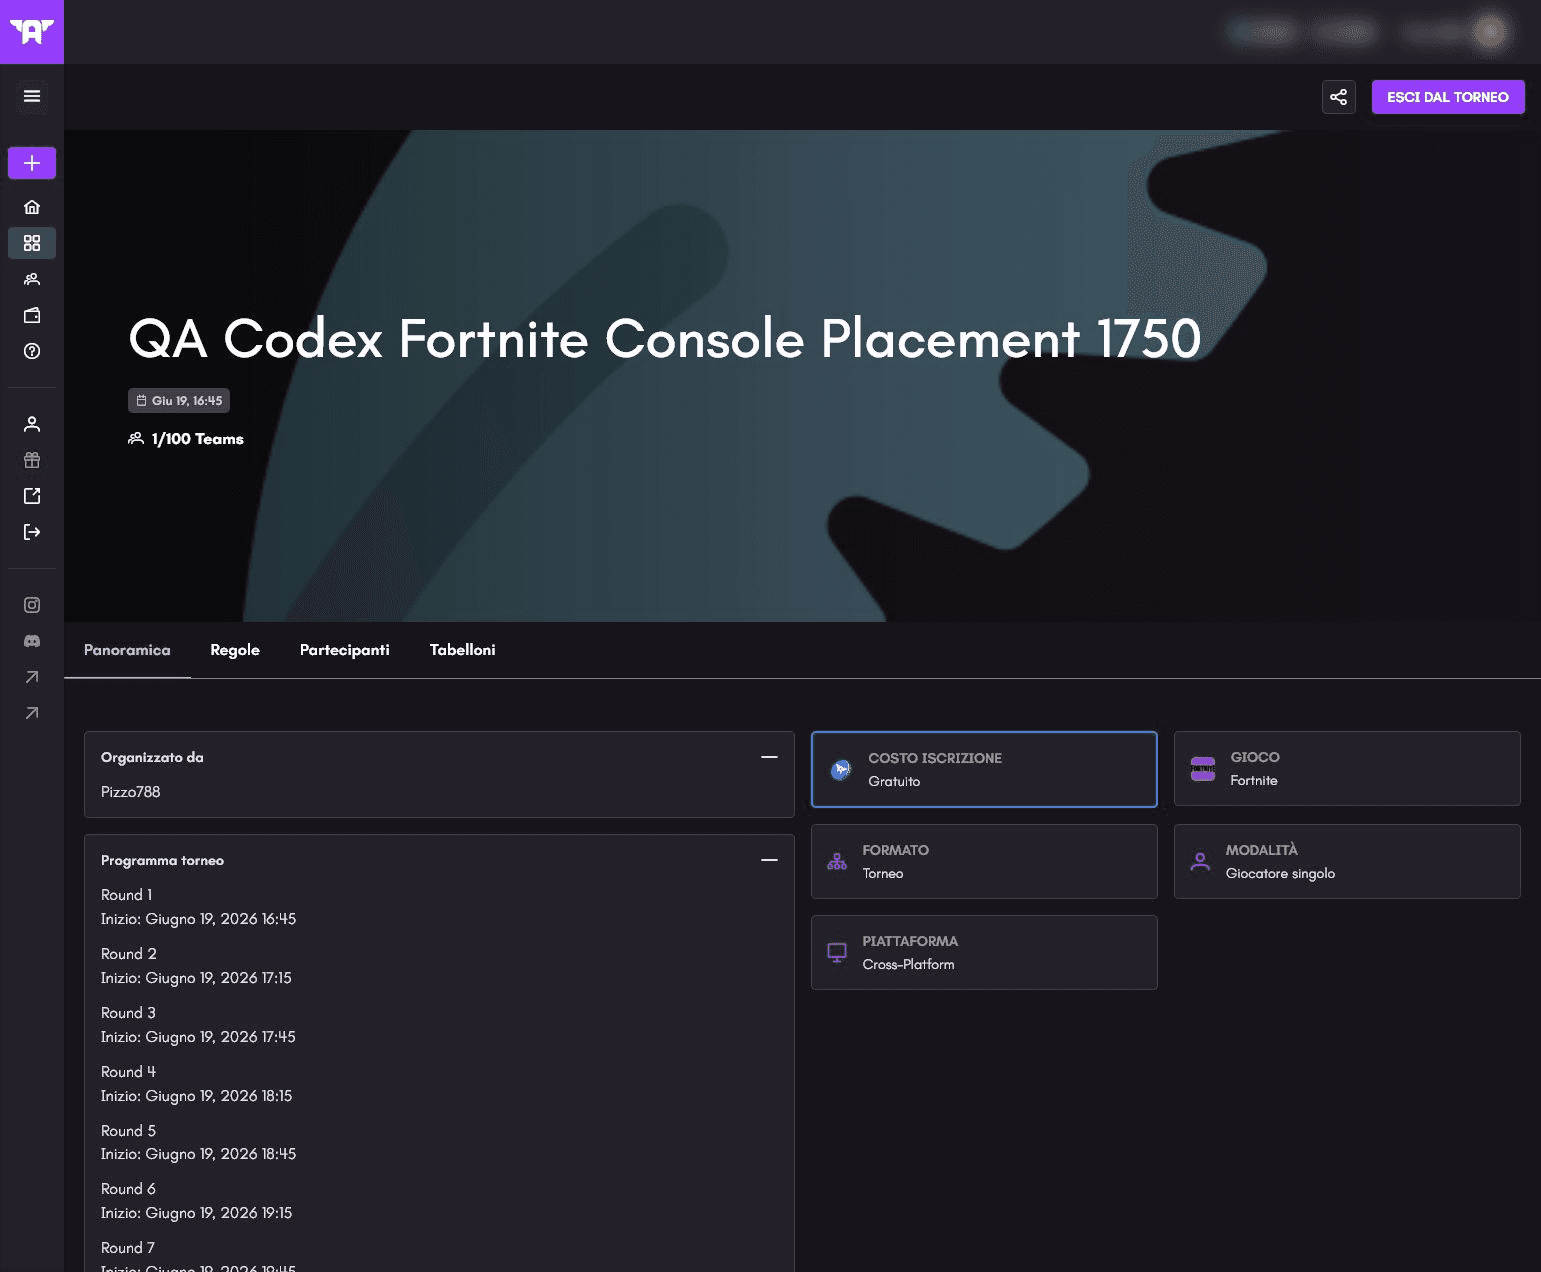
Task: Click "Inizio: Giugno 19, 2026 18:45" start time
Action: pos(199,1154)
